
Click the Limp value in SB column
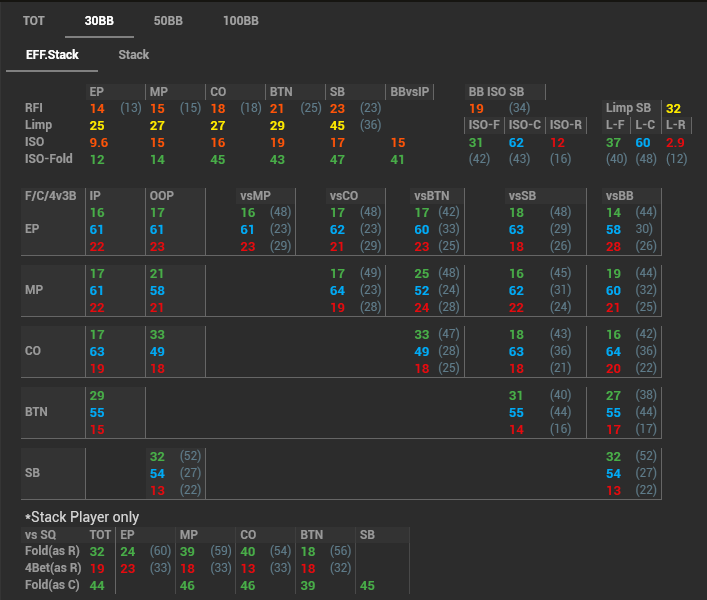tap(337, 125)
